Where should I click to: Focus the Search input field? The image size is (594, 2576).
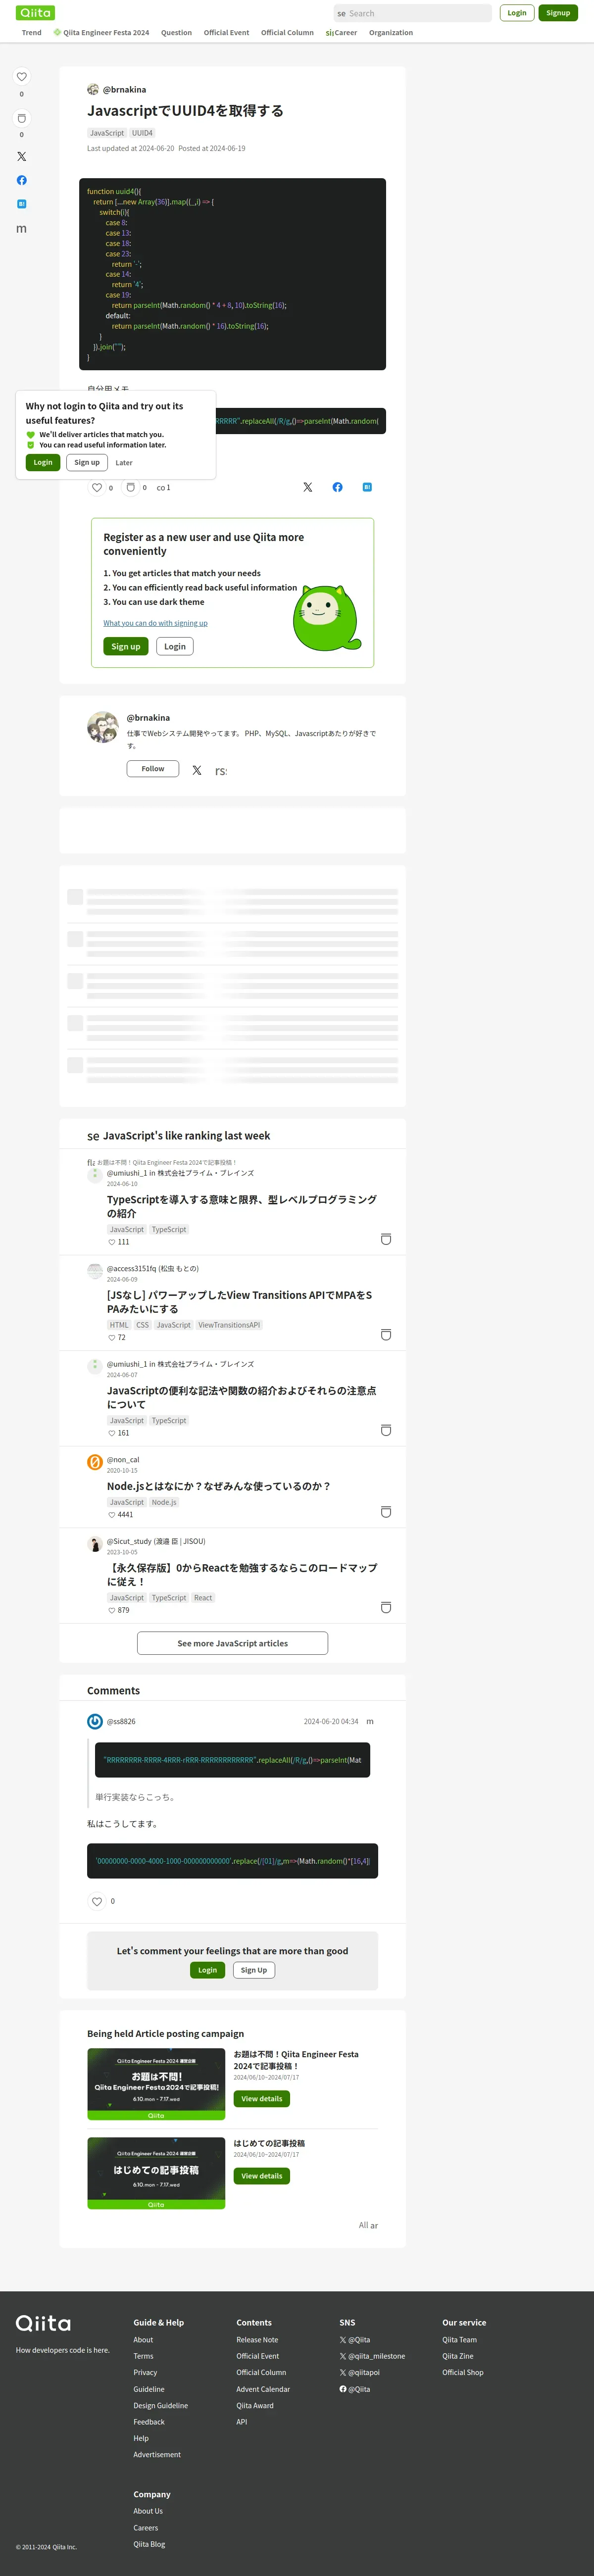point(413,13)
